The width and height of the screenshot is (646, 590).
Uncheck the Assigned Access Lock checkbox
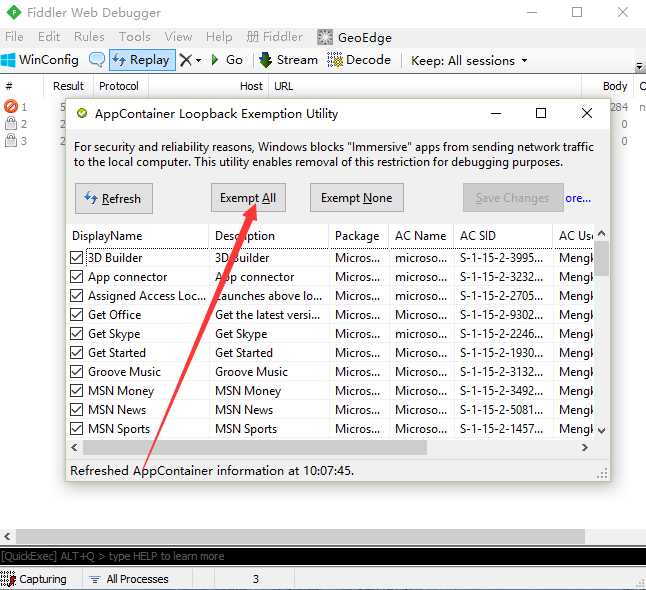coord(76,295)
